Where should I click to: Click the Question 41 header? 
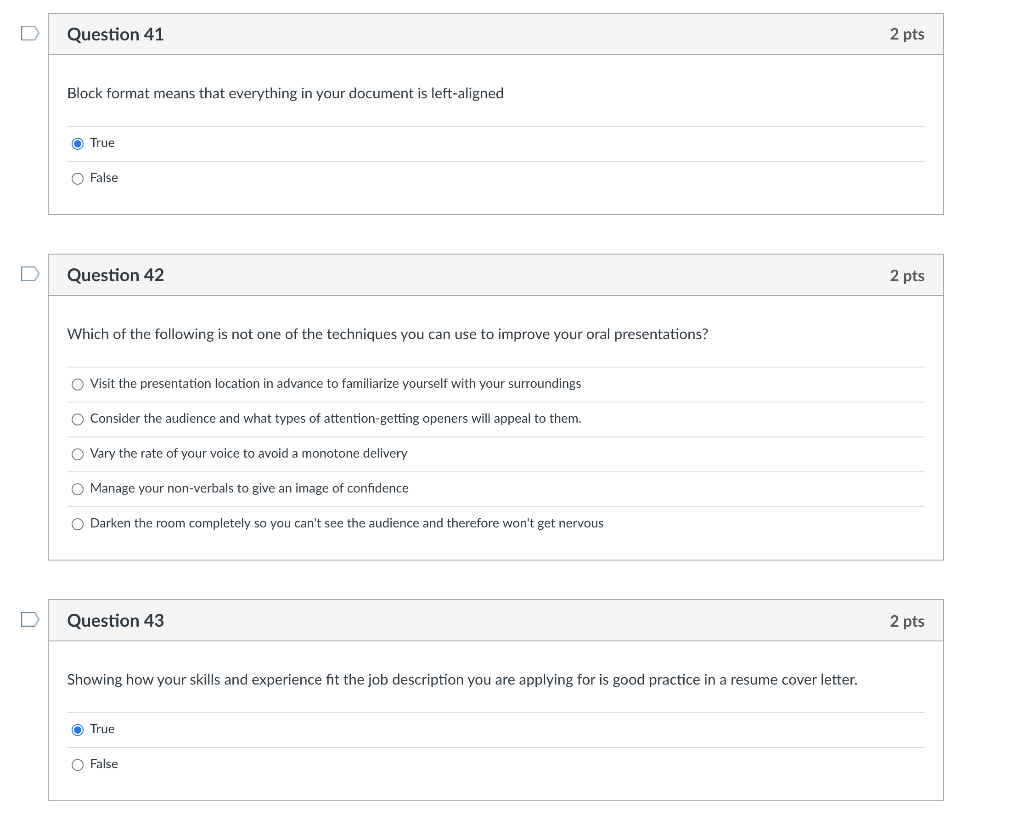[x=115, y=34]
